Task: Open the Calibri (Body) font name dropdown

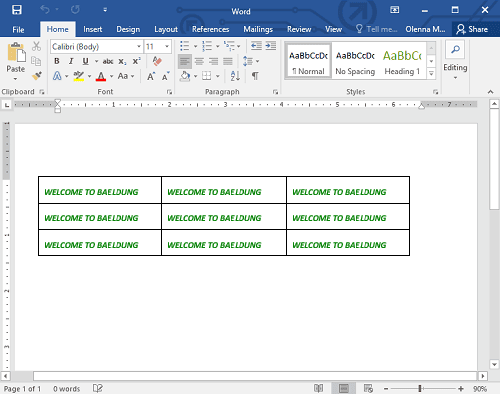Action: pyautogui.click(x=139, y=47)
